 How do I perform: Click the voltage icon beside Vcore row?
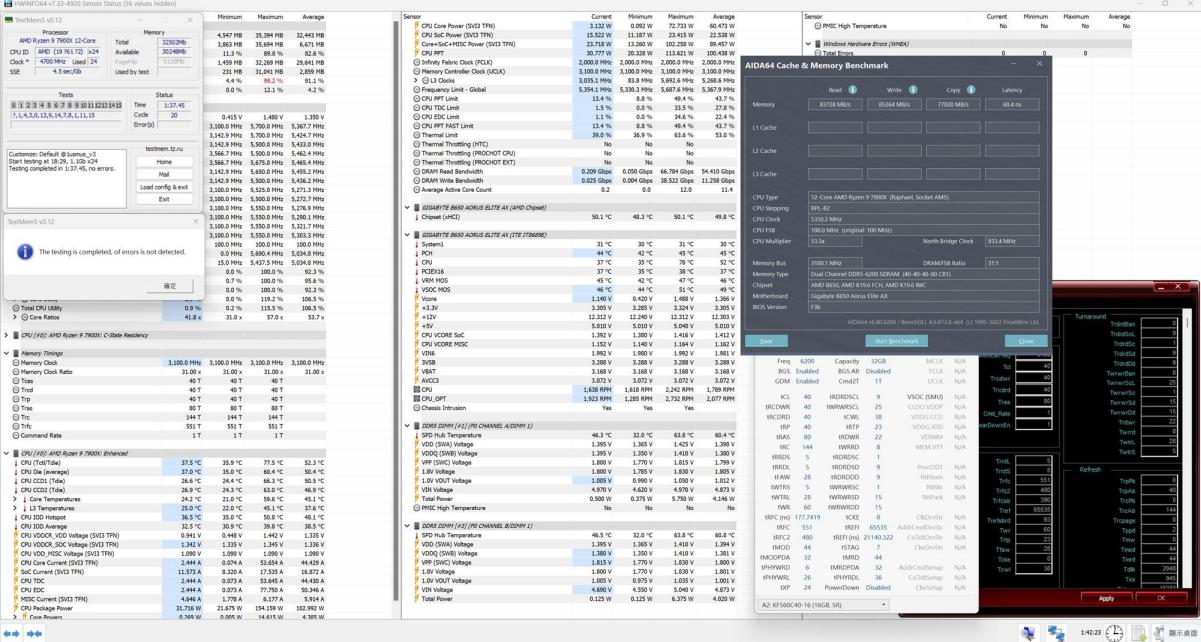coord(417,298)
